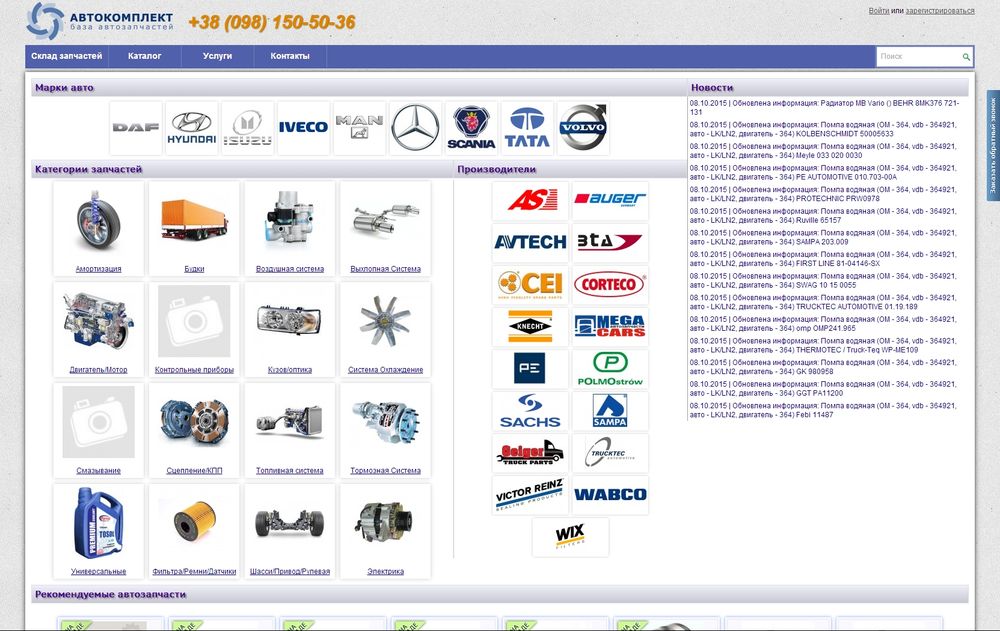
Task: Click the Автокомплект site logo
Action: [x=101, y=21]
